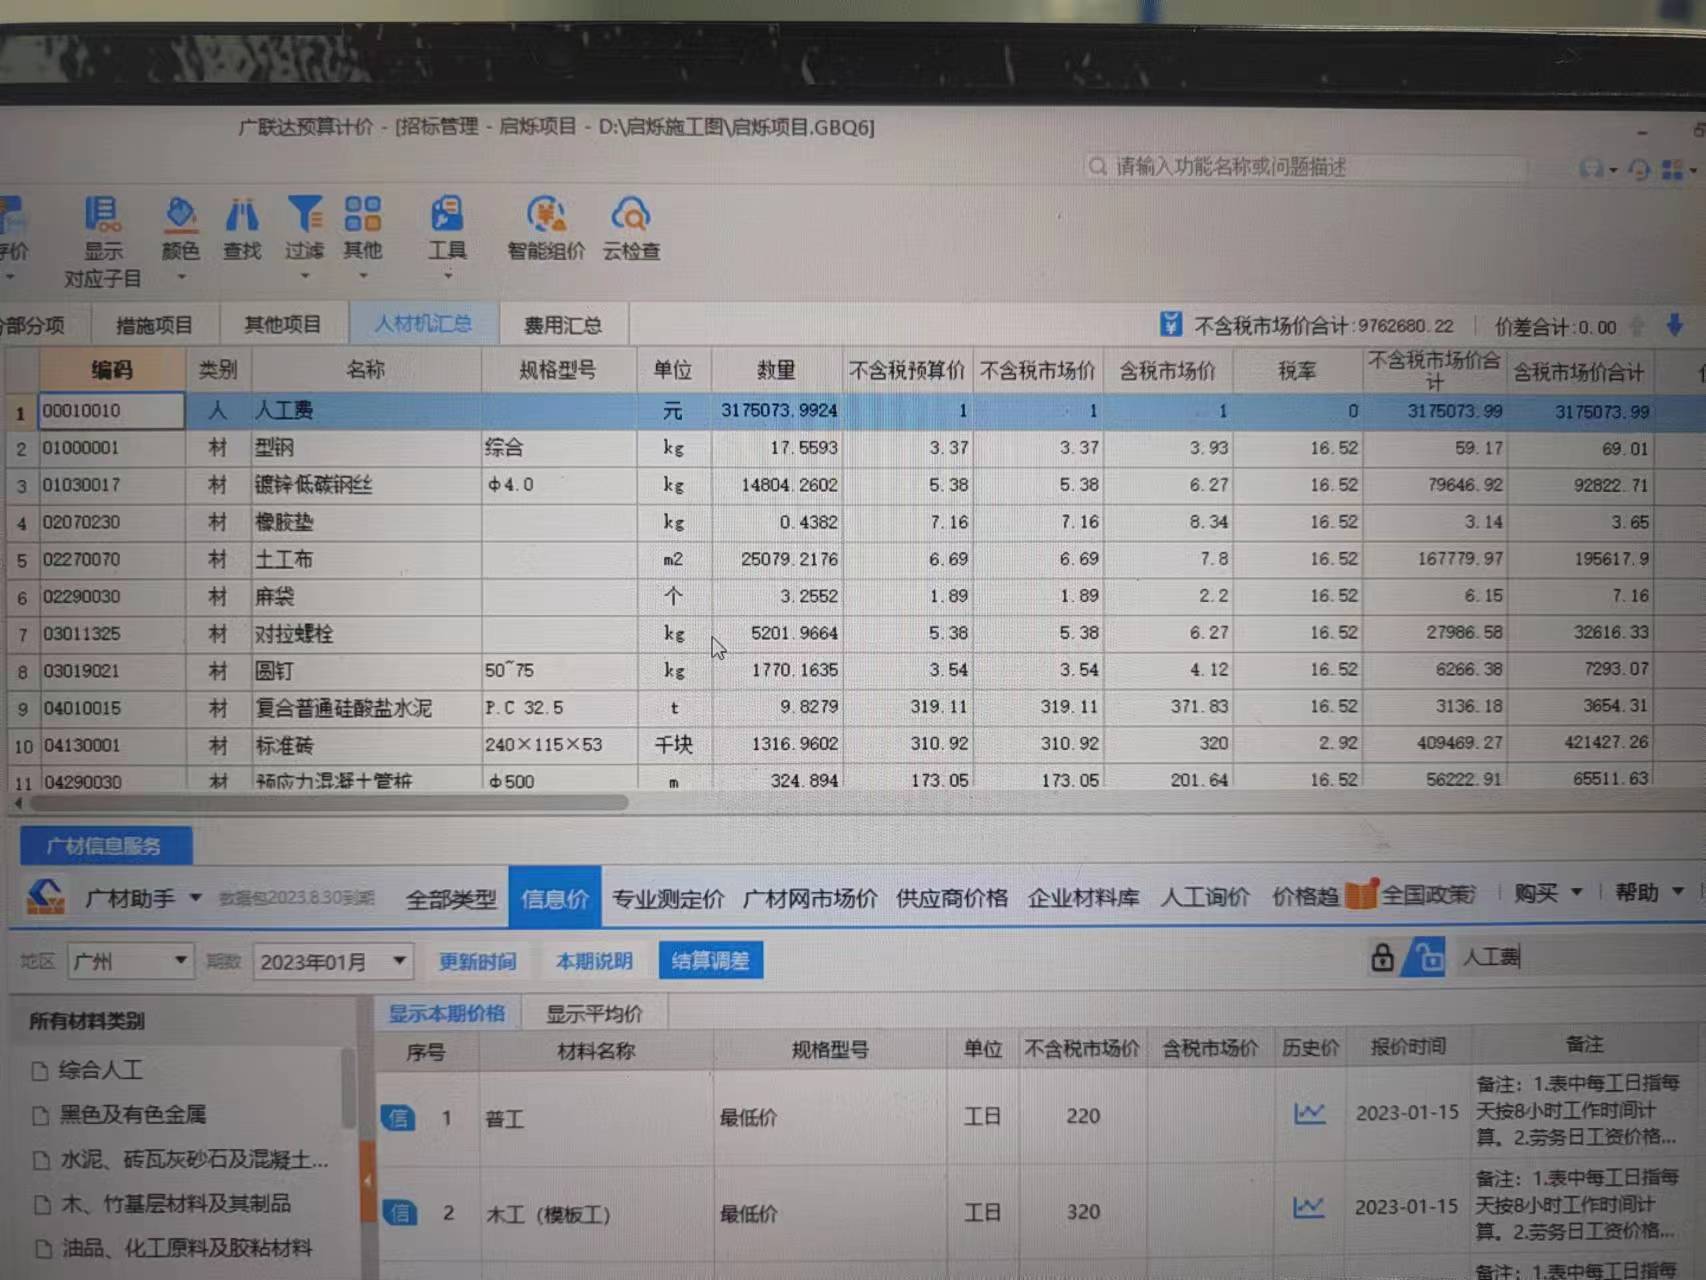The width and height of the screenshot is (1706, 1280).
Task: Select 显示本期价格 view
Action: (446, 1013)
